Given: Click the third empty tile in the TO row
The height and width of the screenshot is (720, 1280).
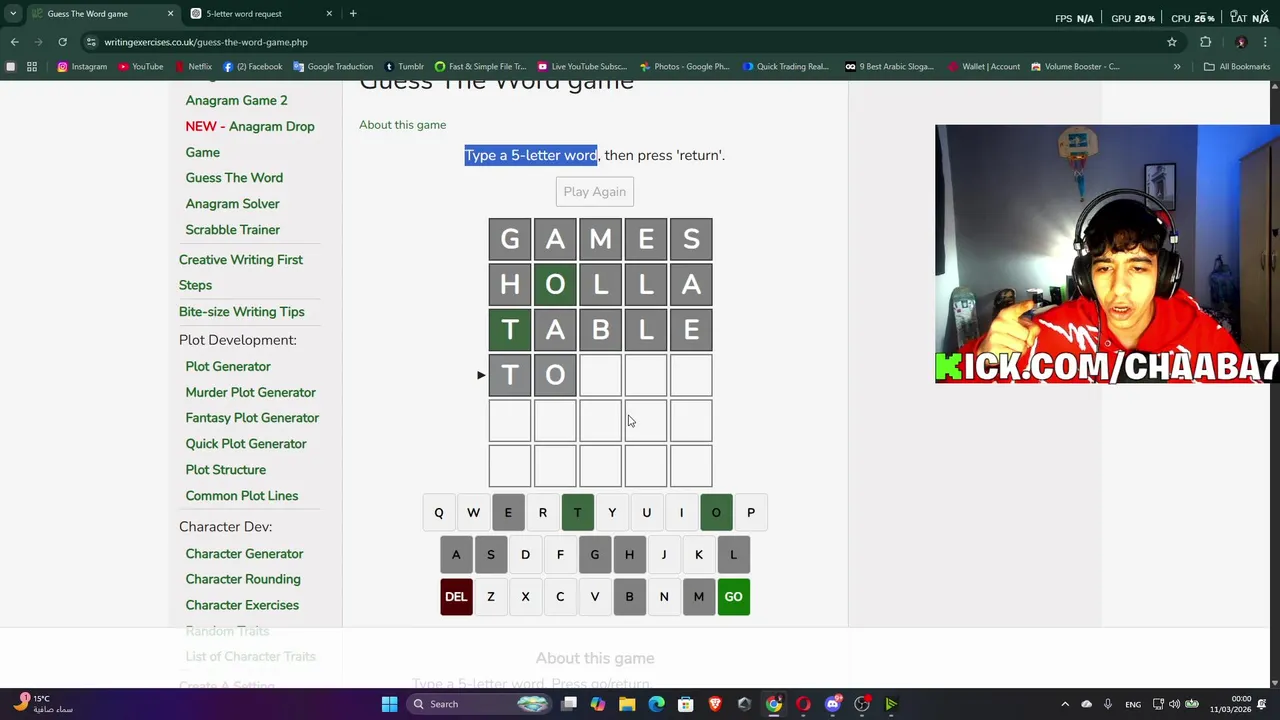Looking at the screenshot, I should [x=691, y=375].
